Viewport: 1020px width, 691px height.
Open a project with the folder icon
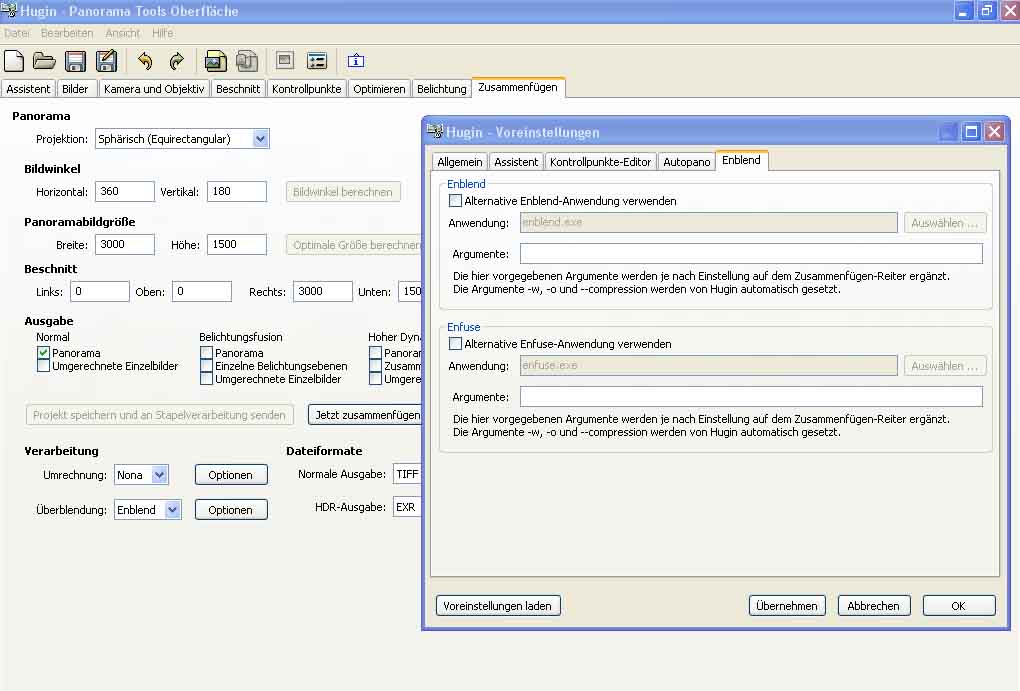click(x=44, y=61)
